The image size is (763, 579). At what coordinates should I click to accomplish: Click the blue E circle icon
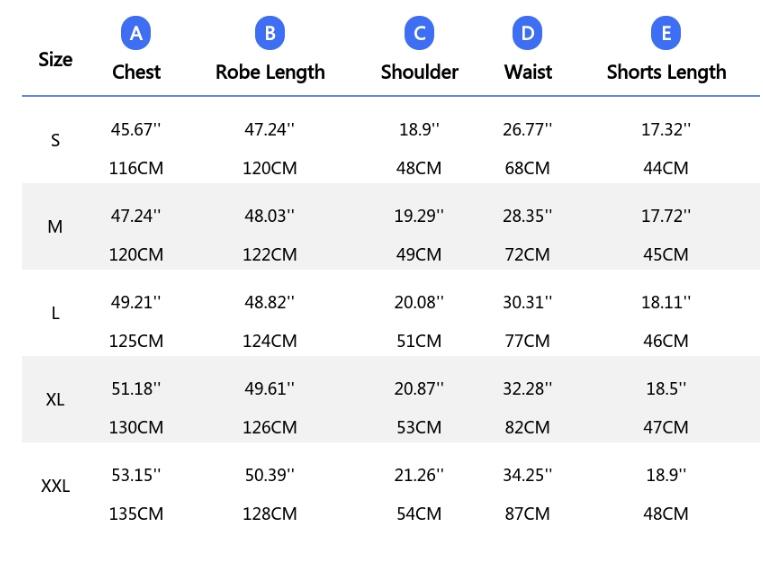[x=666, y=33]
